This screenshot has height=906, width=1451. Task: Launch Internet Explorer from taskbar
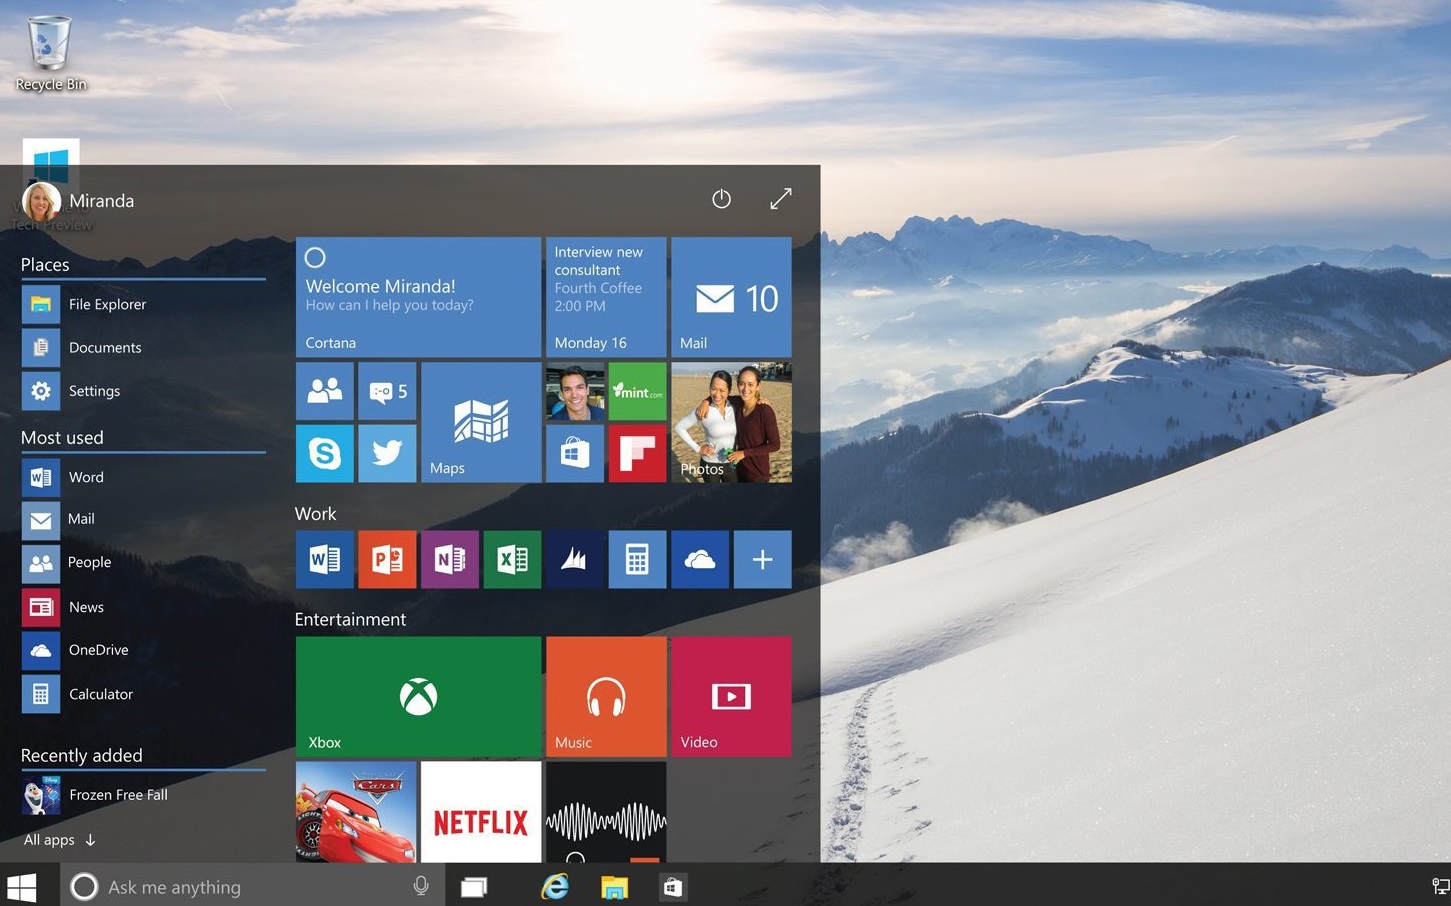(554, 887)
